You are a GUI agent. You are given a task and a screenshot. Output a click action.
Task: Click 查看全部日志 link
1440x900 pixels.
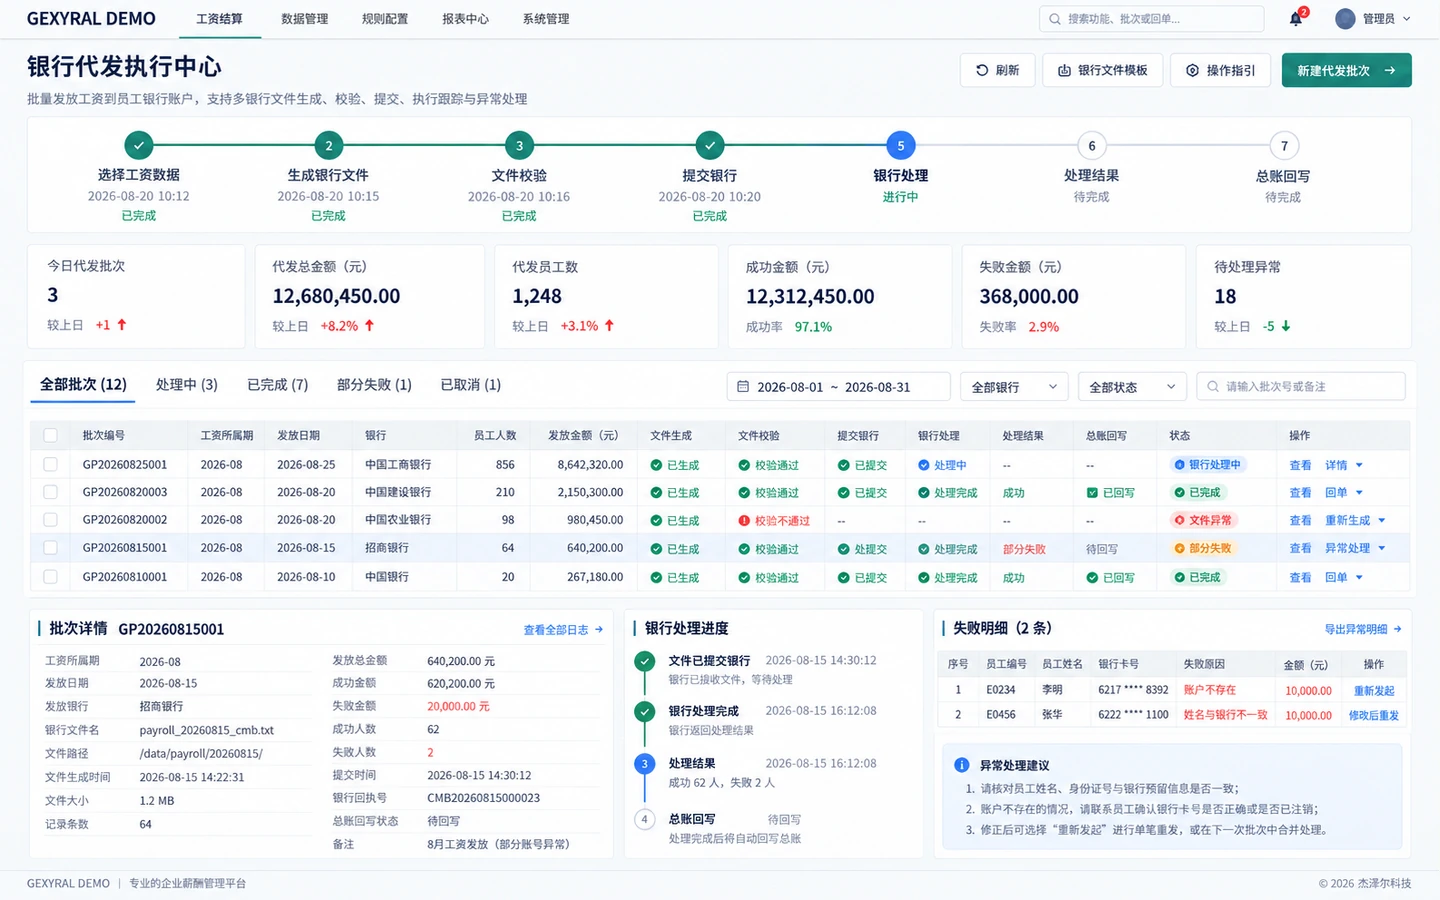click(563, 630)
